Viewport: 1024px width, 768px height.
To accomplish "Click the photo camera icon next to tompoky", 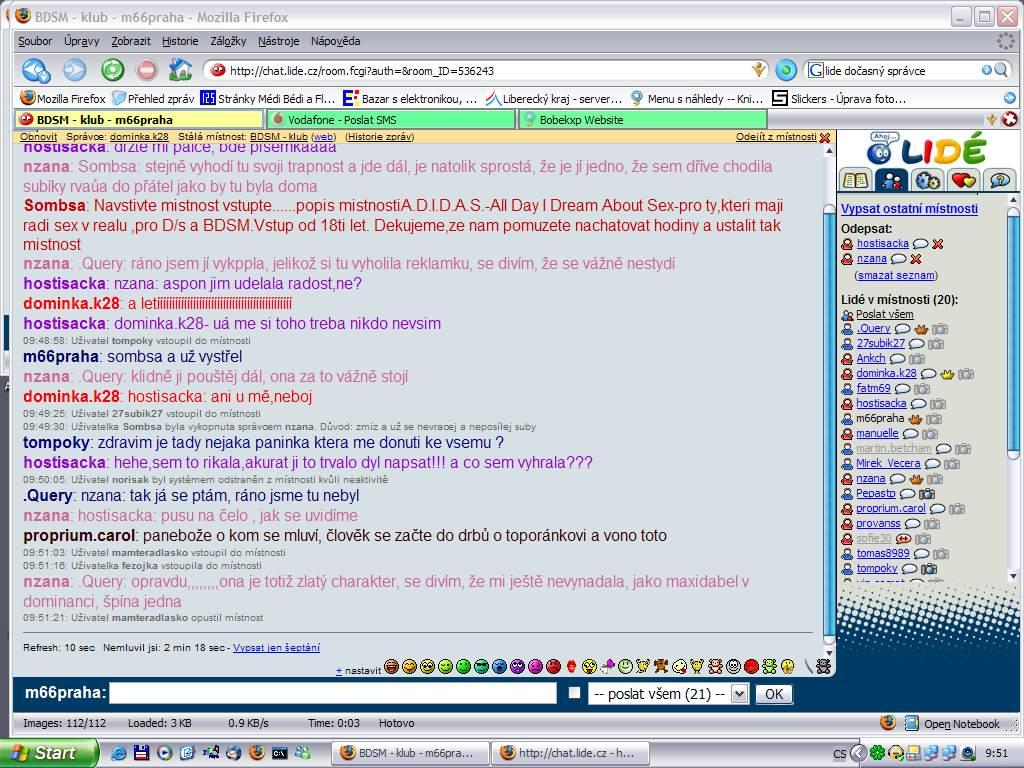I will pyautogui.click(x=929, y=569).
